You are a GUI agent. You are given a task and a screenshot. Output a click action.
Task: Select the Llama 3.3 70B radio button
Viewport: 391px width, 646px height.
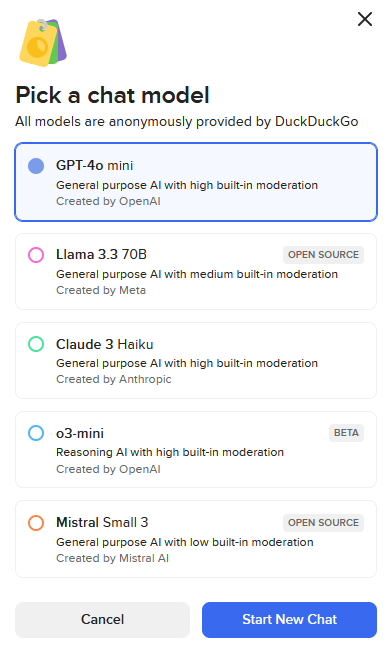pyautogui.click(x=36, y=255)
